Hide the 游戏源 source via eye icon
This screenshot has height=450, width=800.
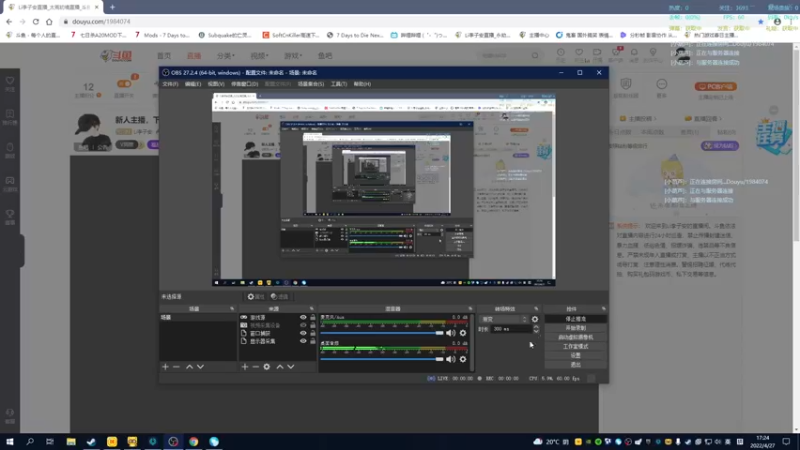click(x=303, y=317)
